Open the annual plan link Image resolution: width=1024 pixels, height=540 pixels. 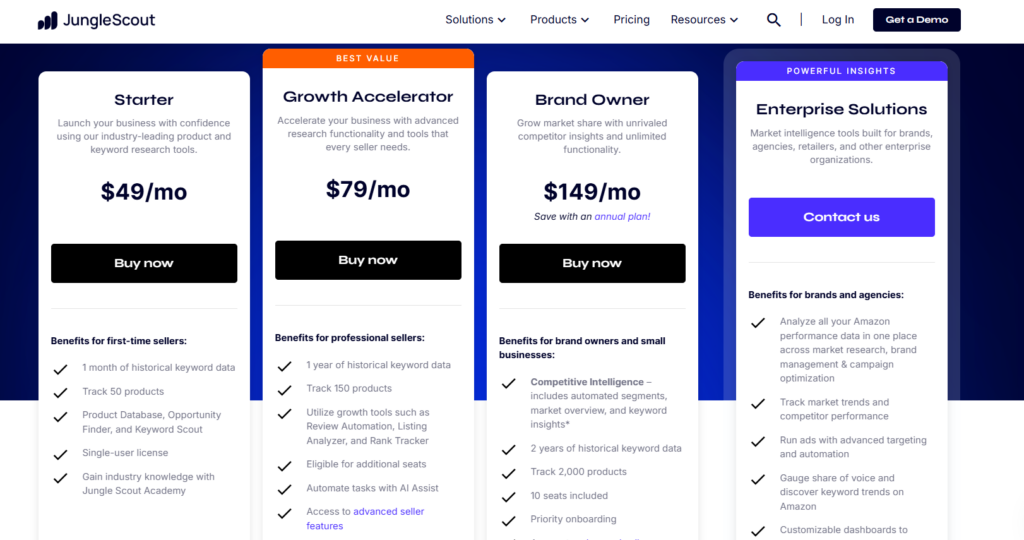622,217
